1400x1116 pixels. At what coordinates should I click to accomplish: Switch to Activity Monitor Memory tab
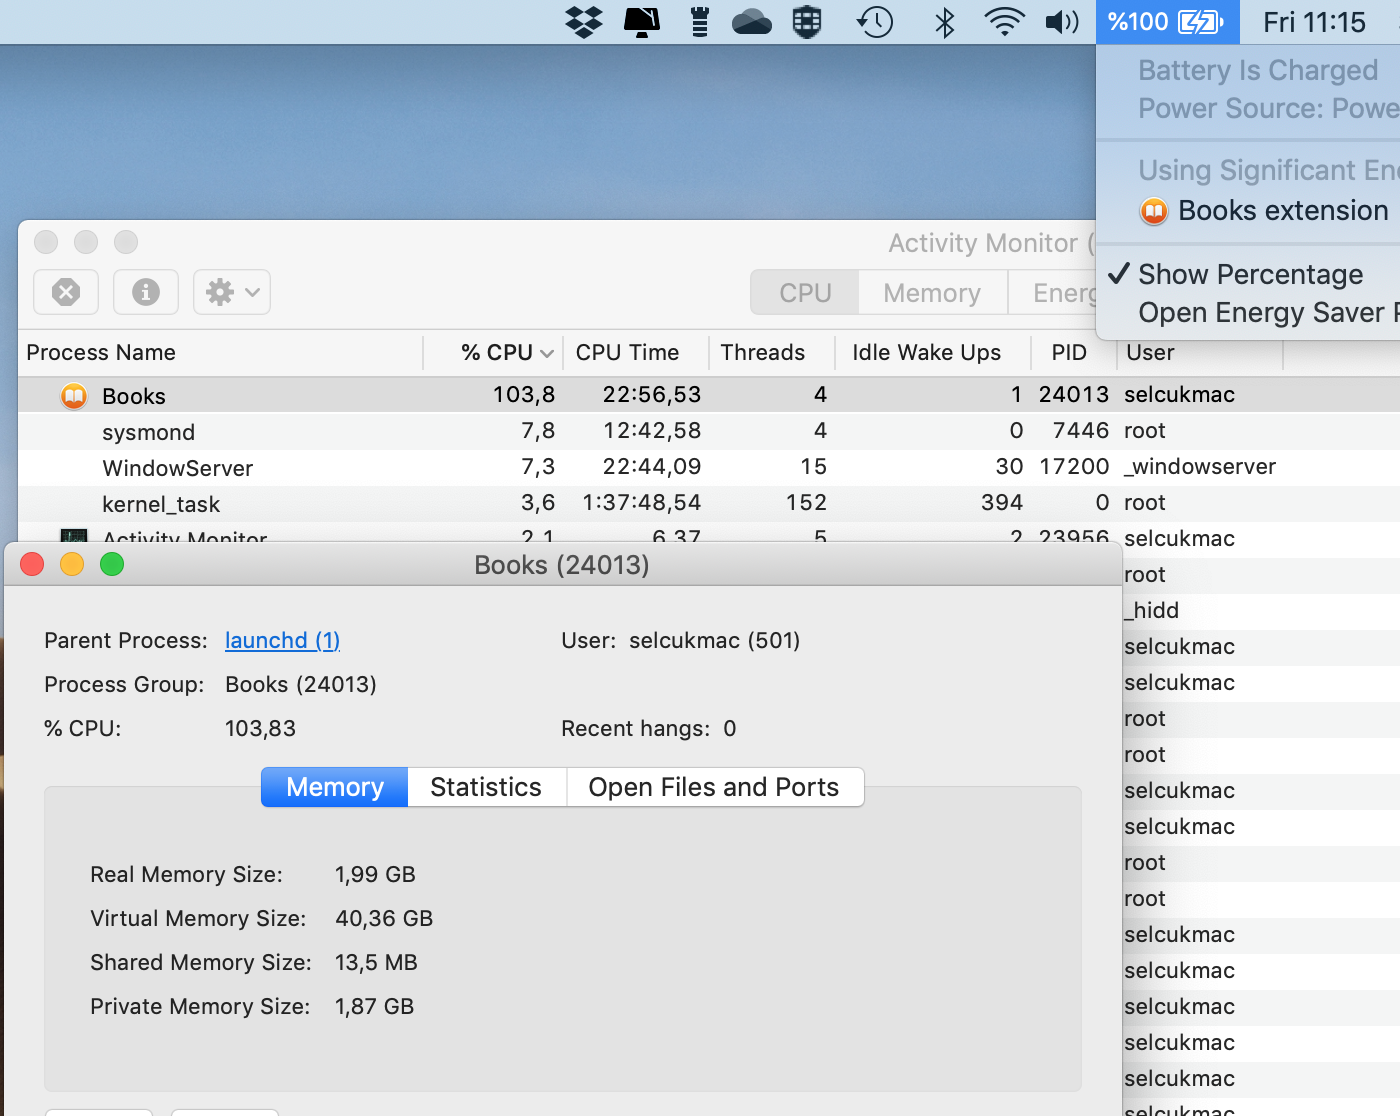932,293
